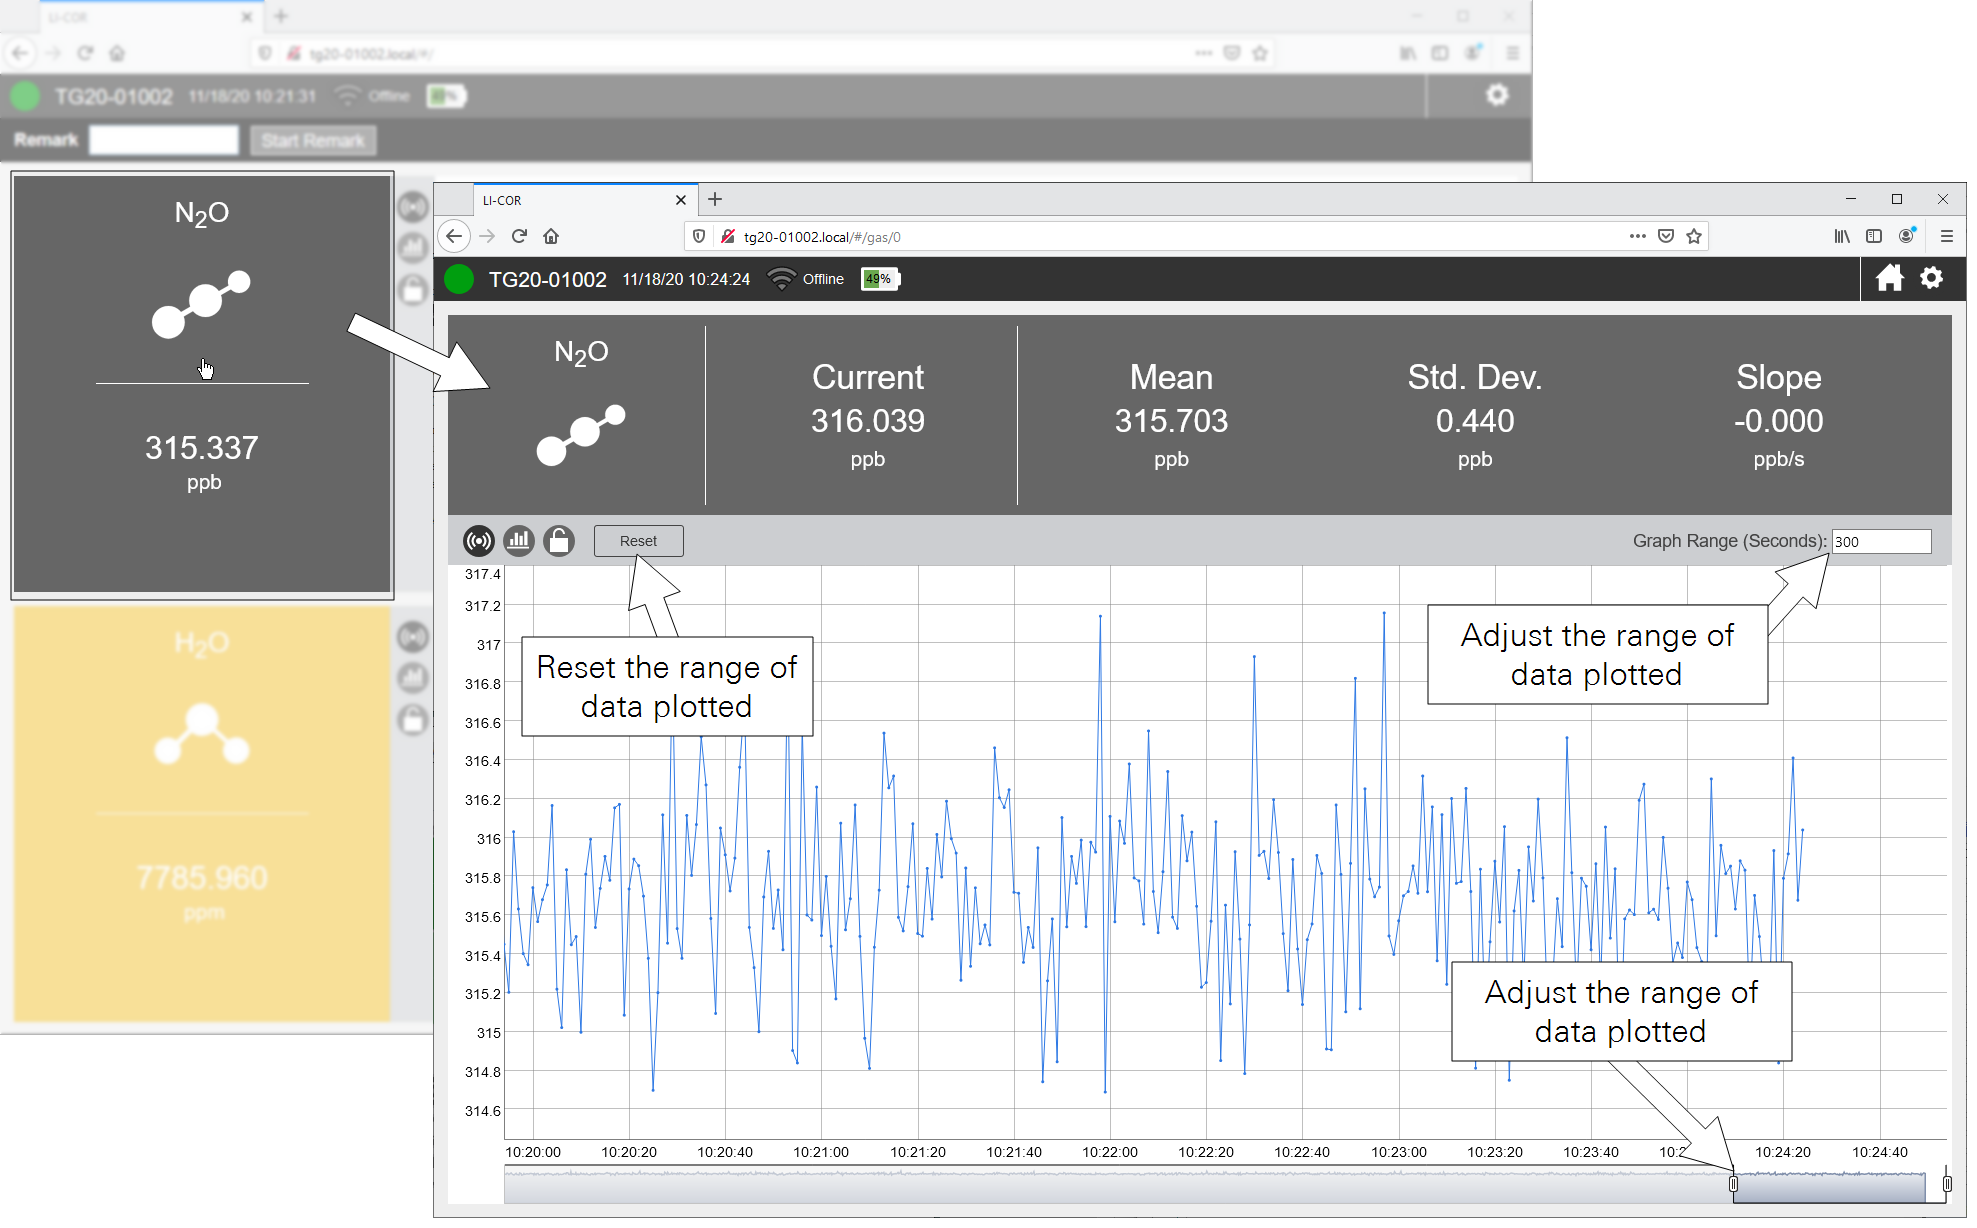Open settings gear in the background window
The height and width of the screenshot is (1228, 1977).
1497,95
